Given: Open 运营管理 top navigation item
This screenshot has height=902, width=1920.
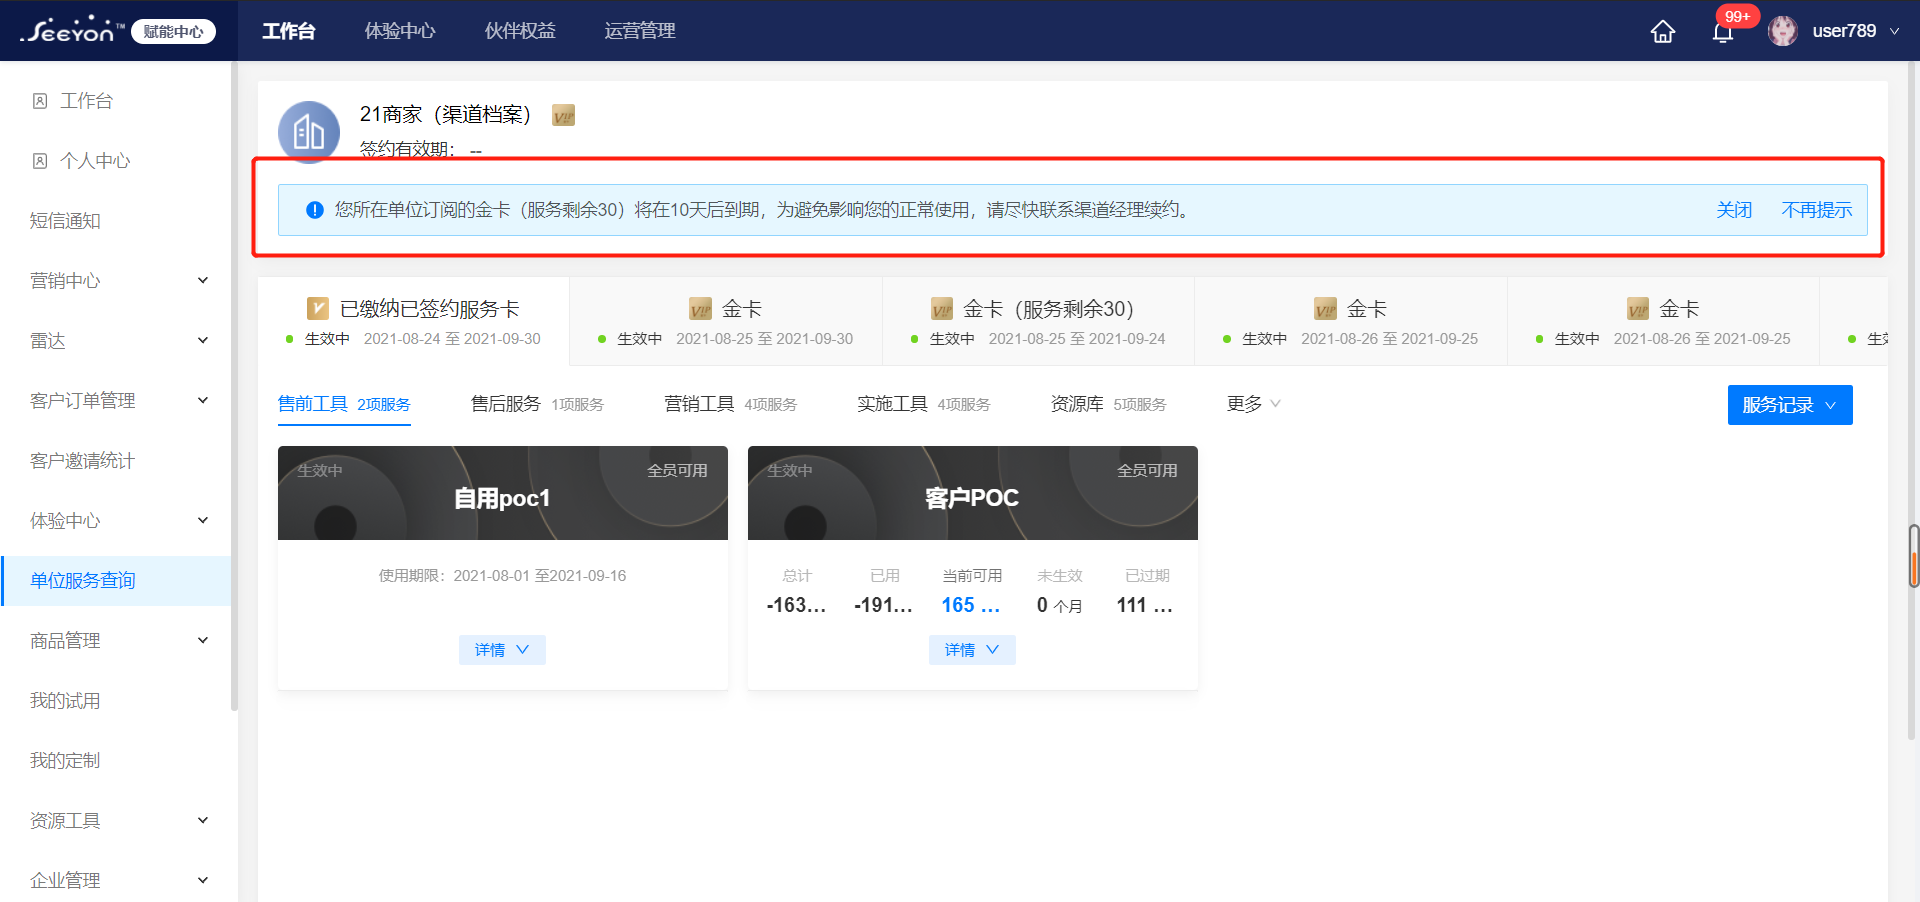Looking at the screenshot, I should point(640,31).
